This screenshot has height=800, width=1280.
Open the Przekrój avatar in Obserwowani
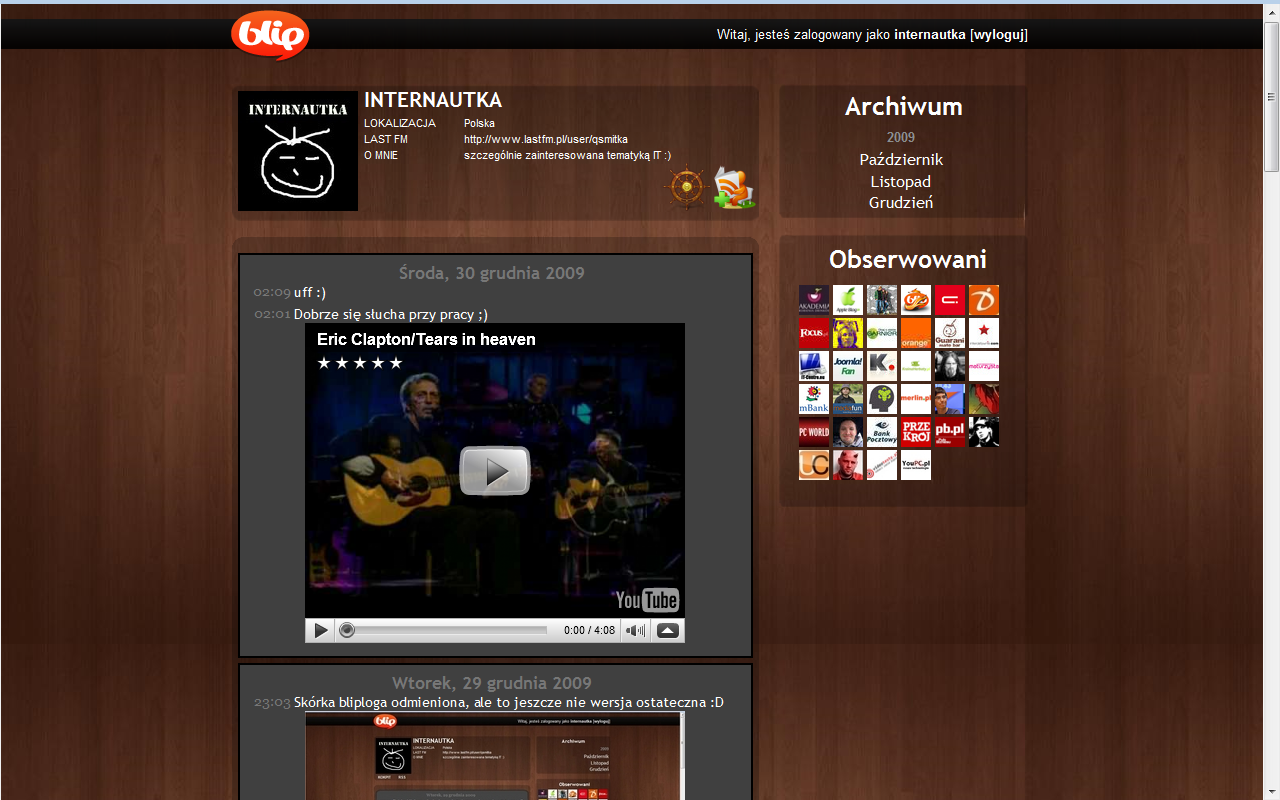[x=916, y=432]
